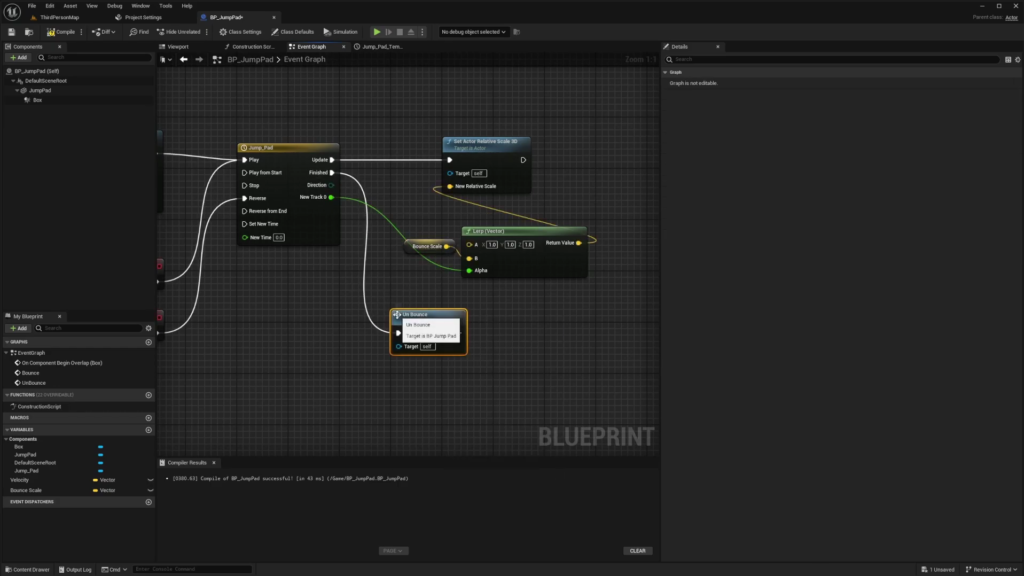The image size is (1024, 576).
Task: Click Velocity variable type color pill
Action: [x=95, y=481]
